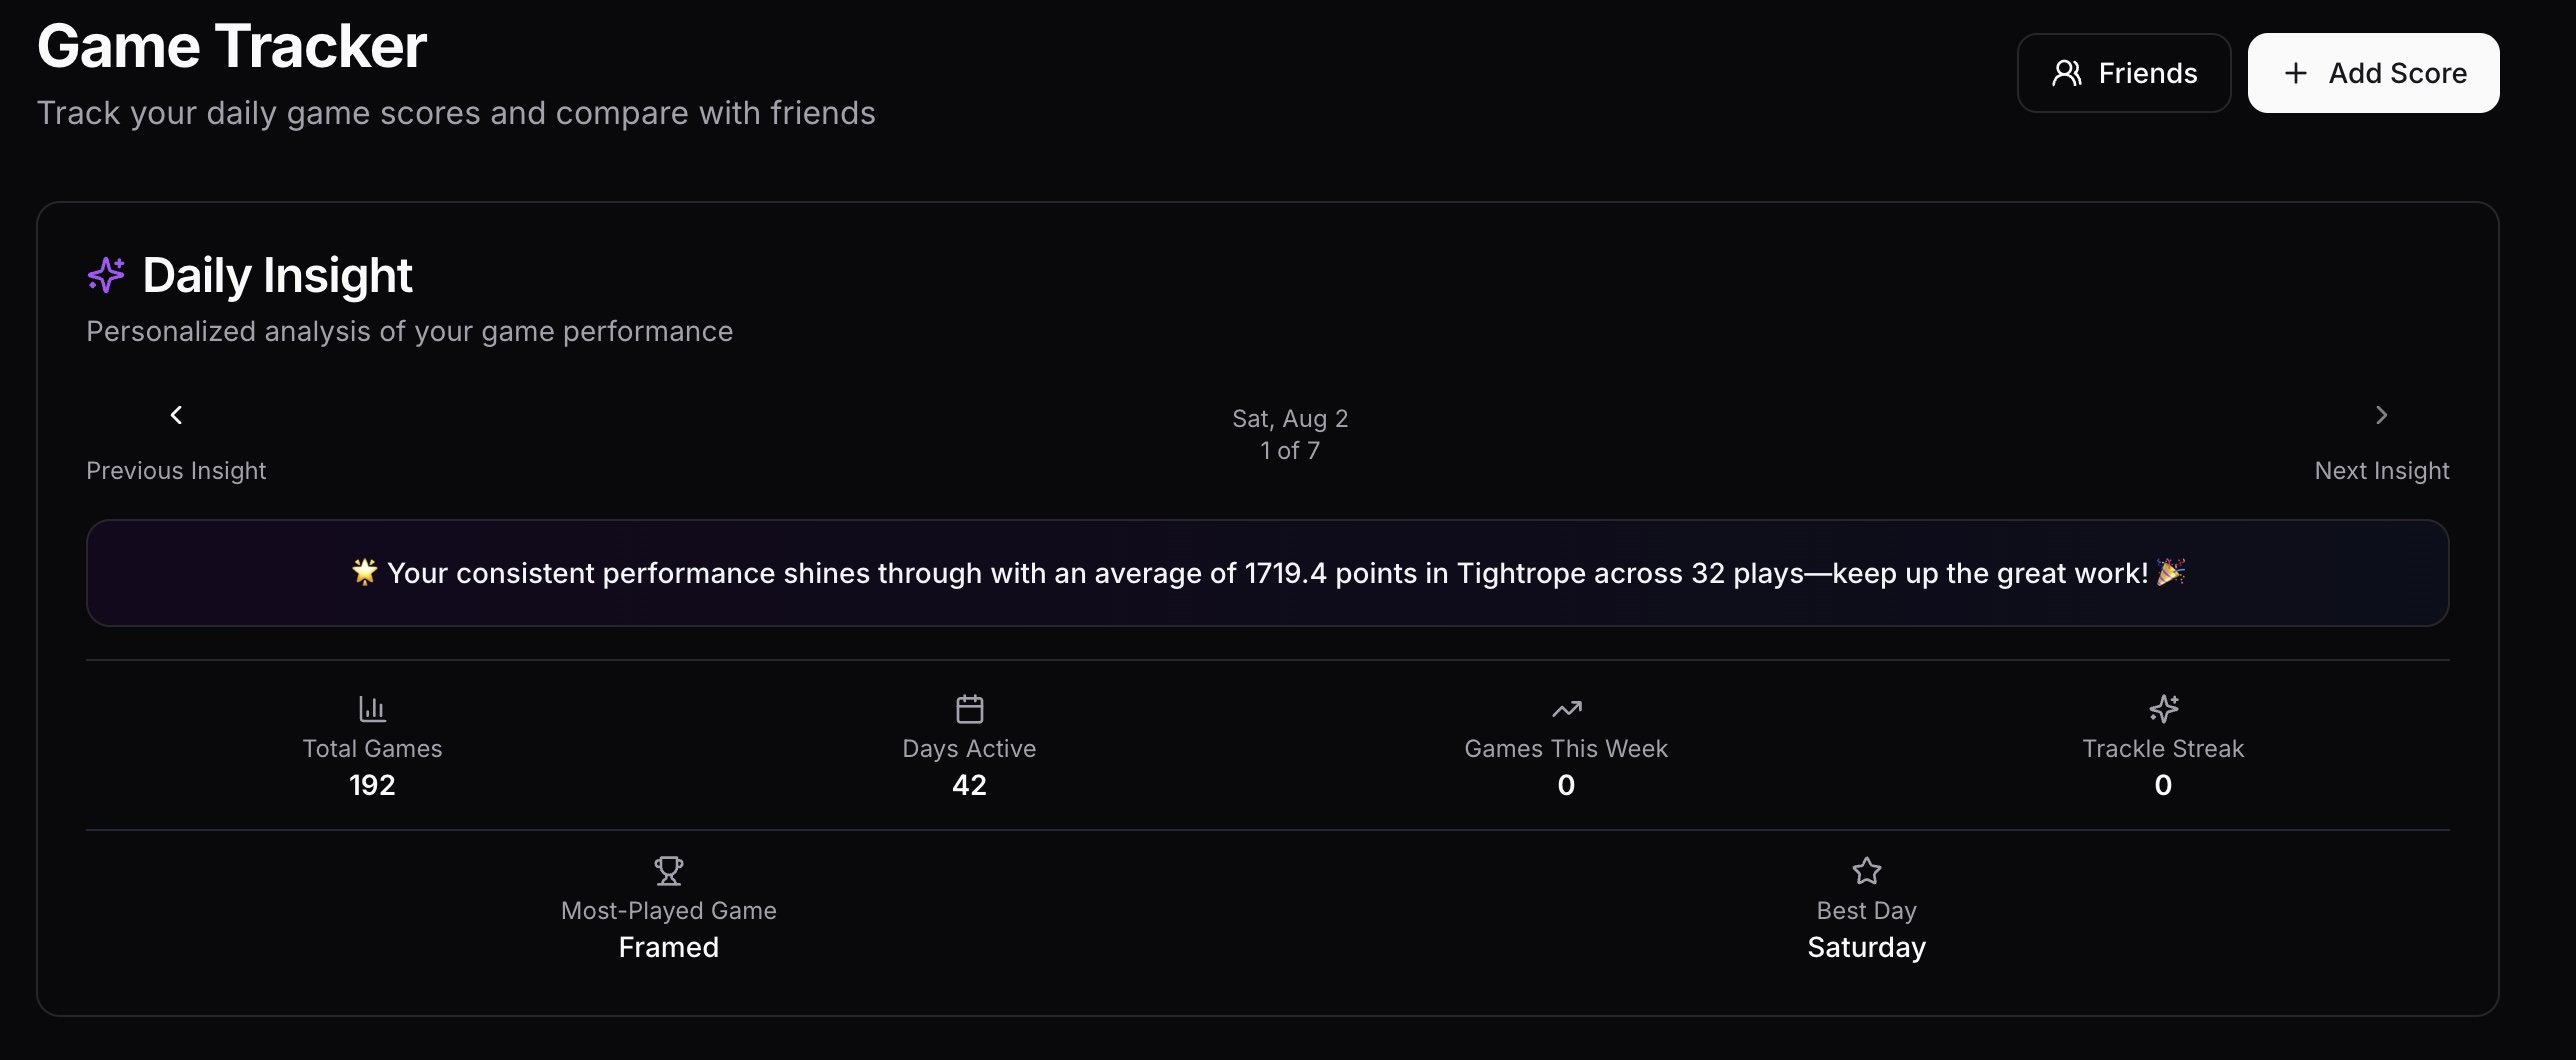Click the trophy icon above Most-Played Game
Viewport: 2576px width, 1060px height.
coord(668,870)
